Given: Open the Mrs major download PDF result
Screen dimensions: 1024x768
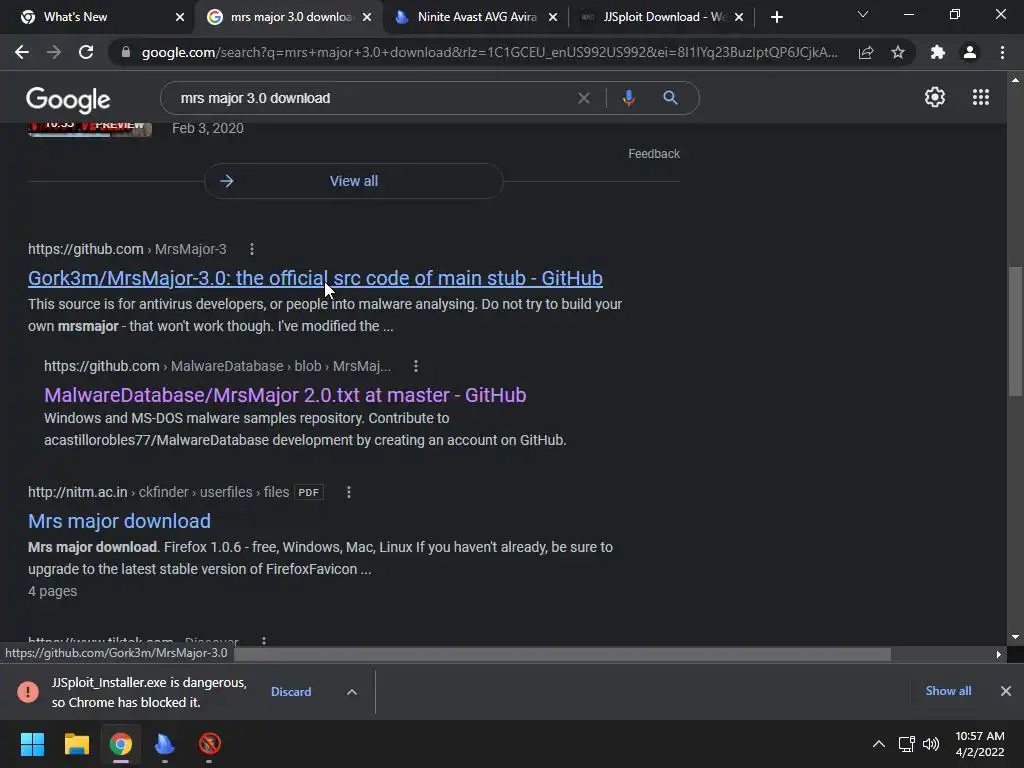Looking at the screenshot, I should [119, 521].
